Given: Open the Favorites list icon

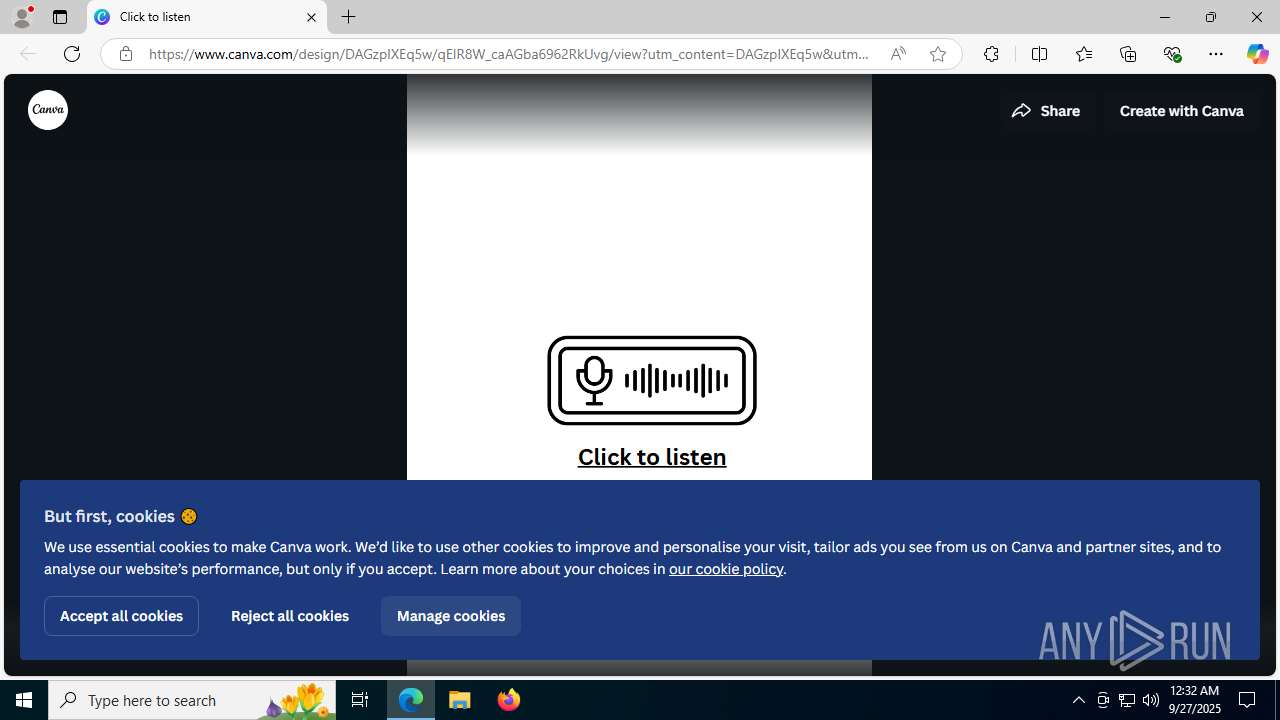Looking at the screenshot, I should pyautogui.click(x=1084, y=54).
